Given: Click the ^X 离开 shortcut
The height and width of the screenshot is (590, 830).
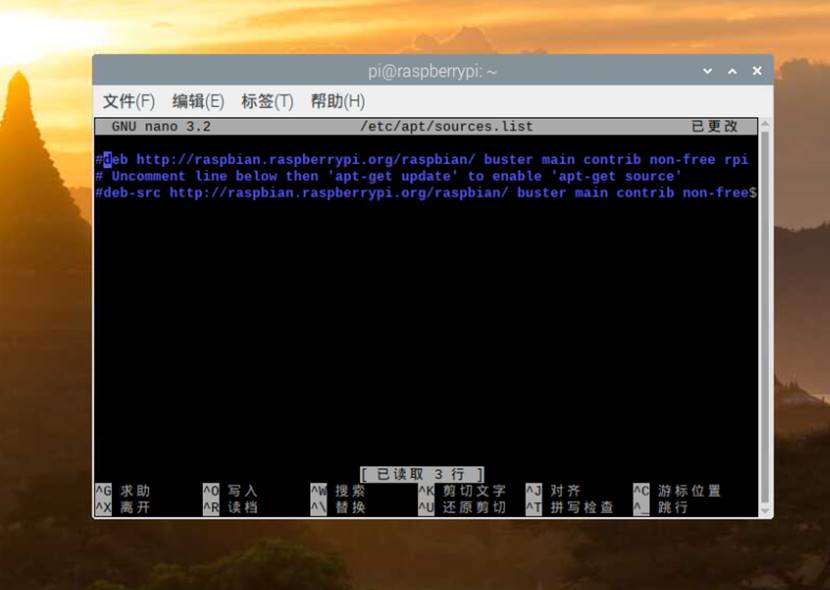Looking at the screenshot, I should [x=123, y=508].
